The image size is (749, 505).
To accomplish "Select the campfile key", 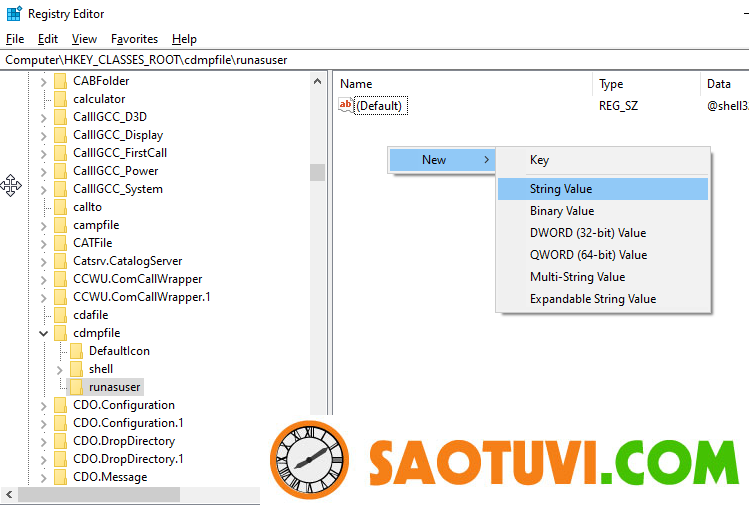I will (x=96, y=225).
